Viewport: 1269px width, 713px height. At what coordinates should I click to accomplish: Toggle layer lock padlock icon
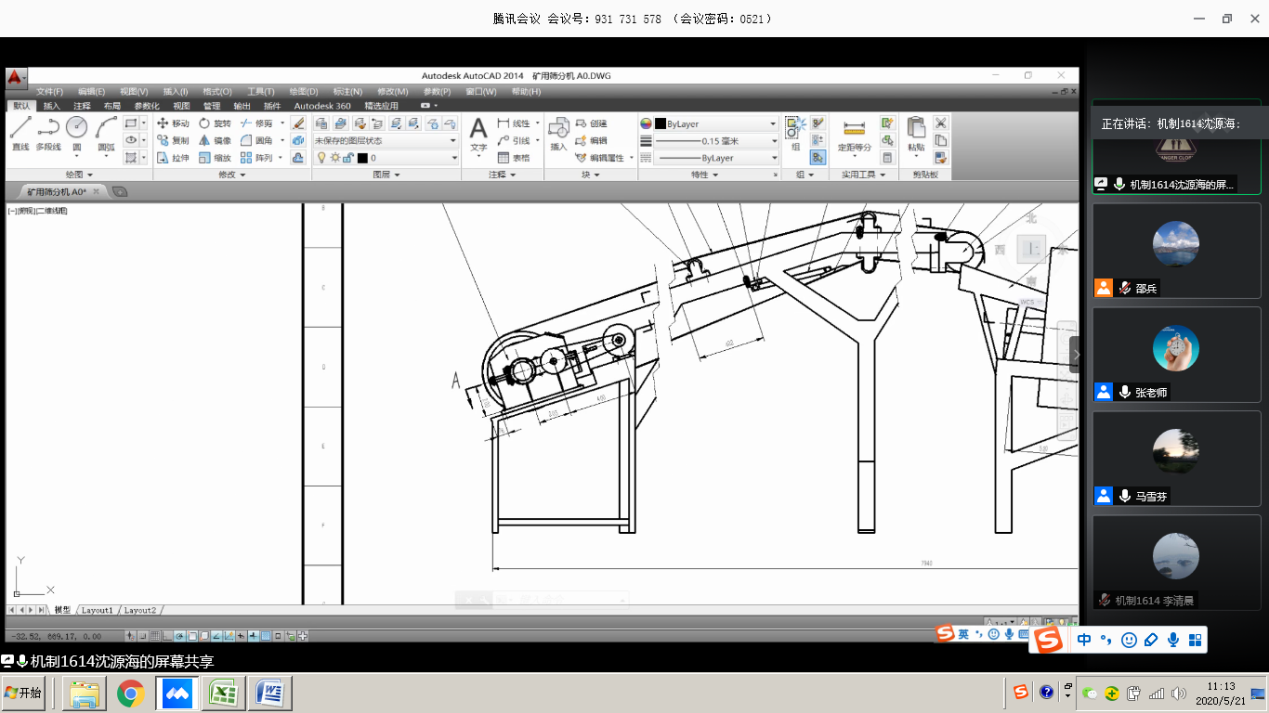pos(347,158)
